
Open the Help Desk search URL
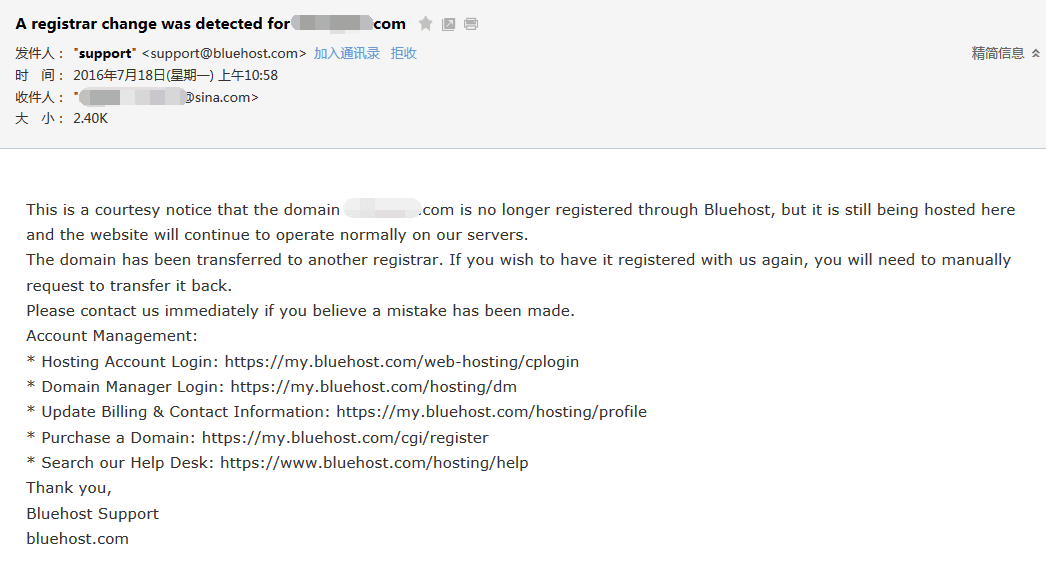[x=374, y=462]
